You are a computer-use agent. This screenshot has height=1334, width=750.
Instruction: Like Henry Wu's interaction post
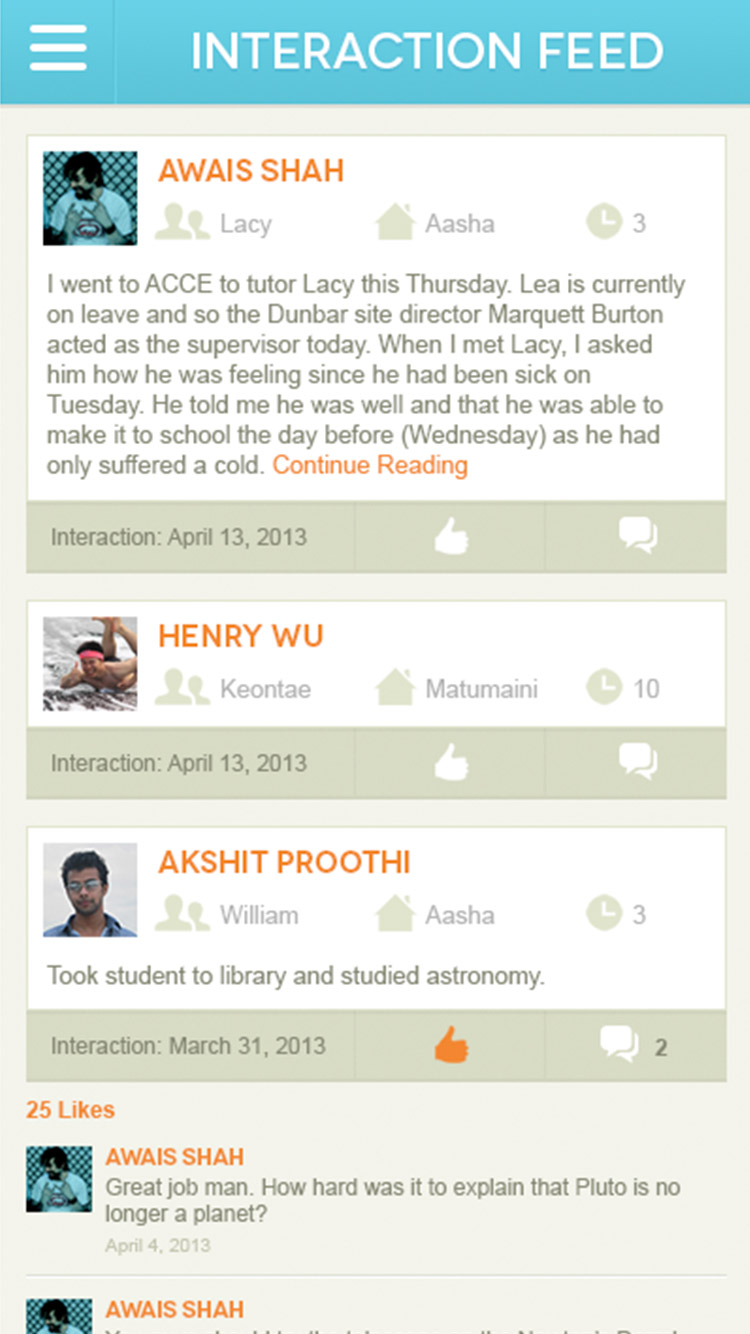pos(451,763)
